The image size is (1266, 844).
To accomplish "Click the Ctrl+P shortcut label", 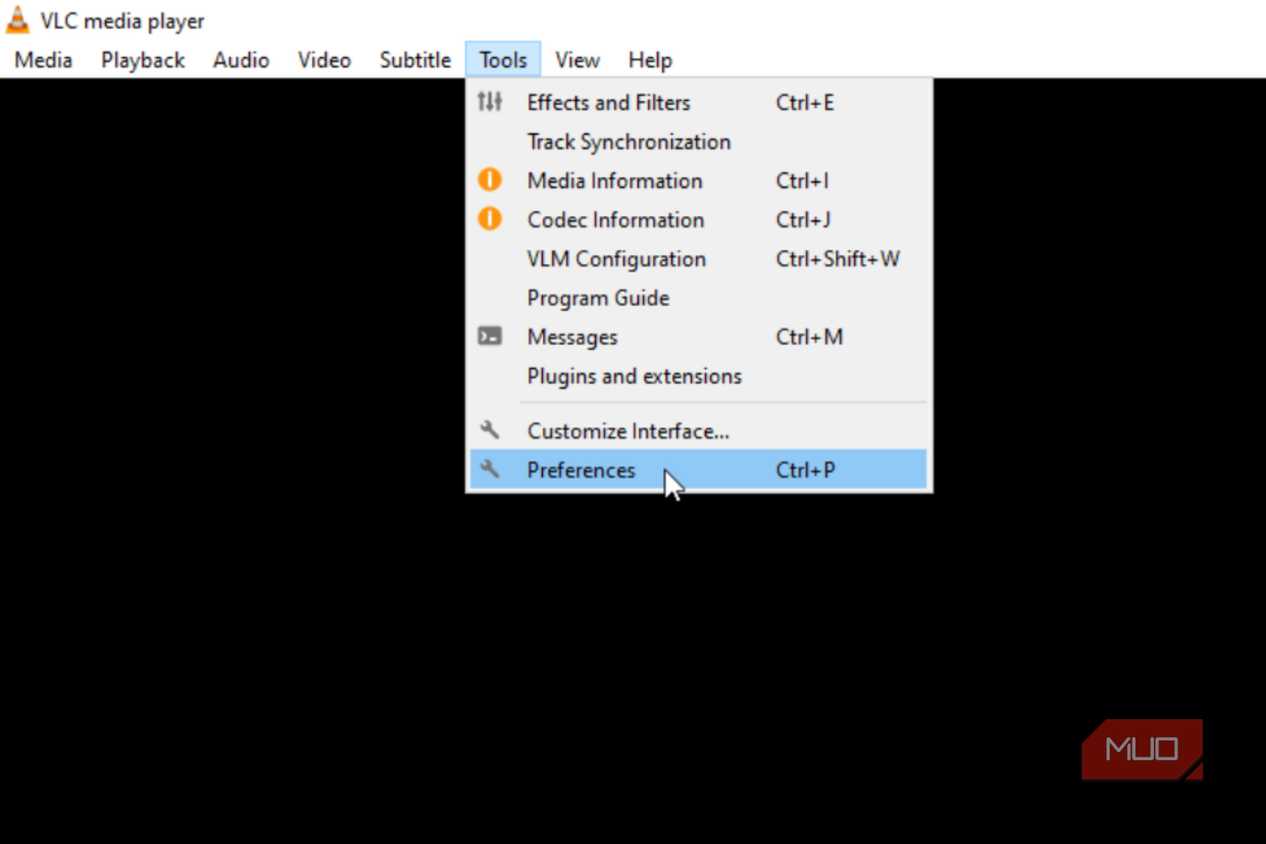I will click(805, 469).
